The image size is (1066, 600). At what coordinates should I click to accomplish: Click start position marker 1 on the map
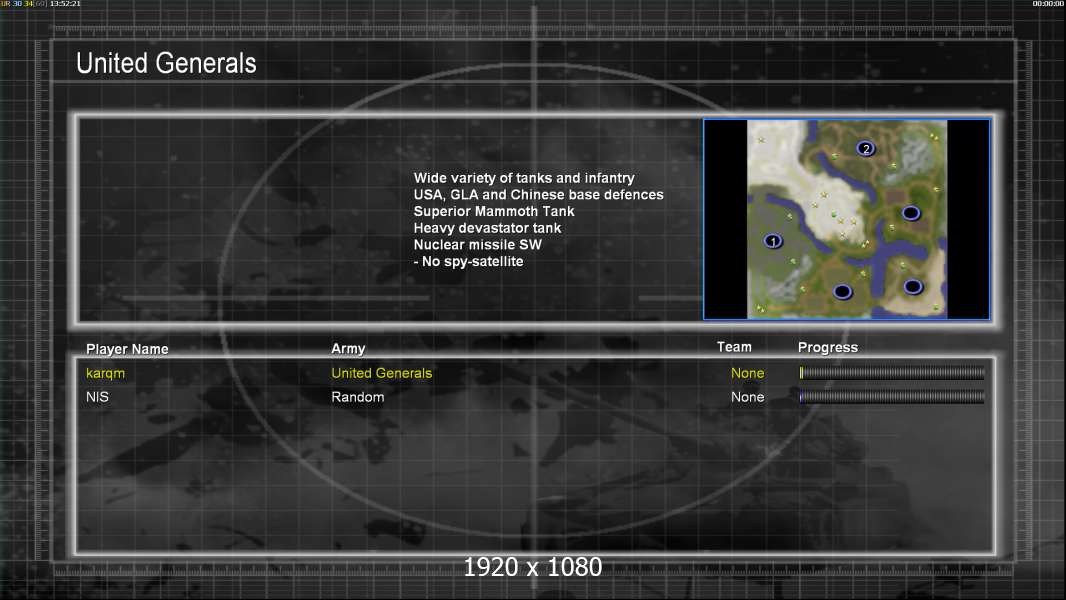[773, 241]
